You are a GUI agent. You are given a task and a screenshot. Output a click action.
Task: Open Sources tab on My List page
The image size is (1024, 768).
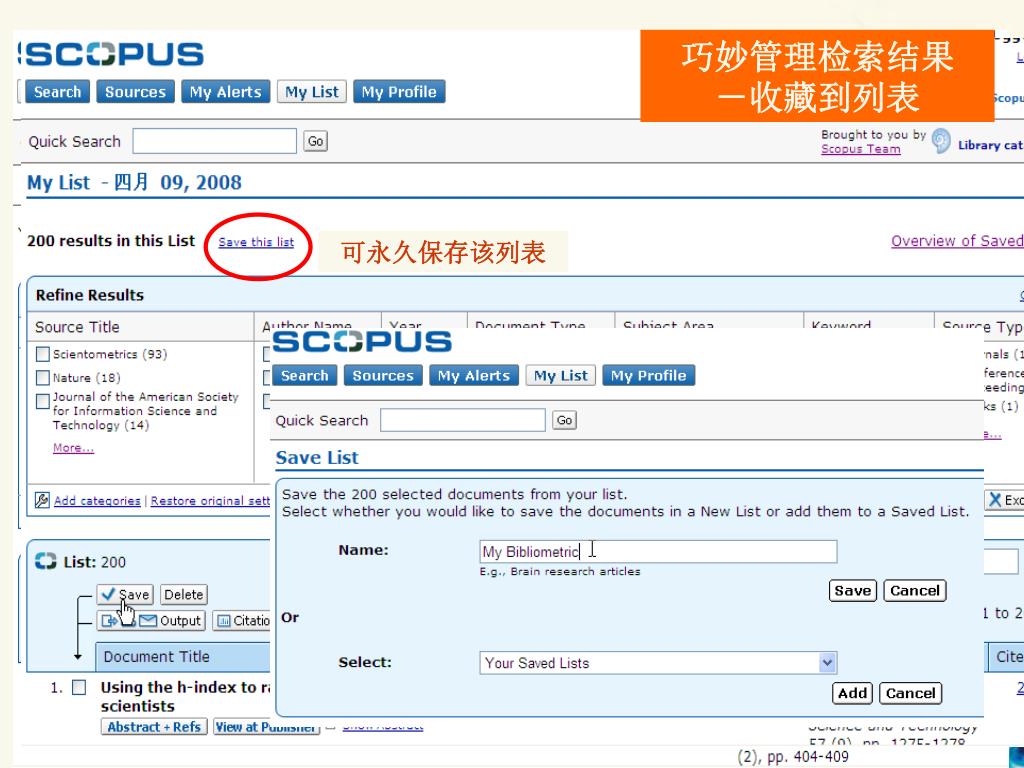point(136,92)
